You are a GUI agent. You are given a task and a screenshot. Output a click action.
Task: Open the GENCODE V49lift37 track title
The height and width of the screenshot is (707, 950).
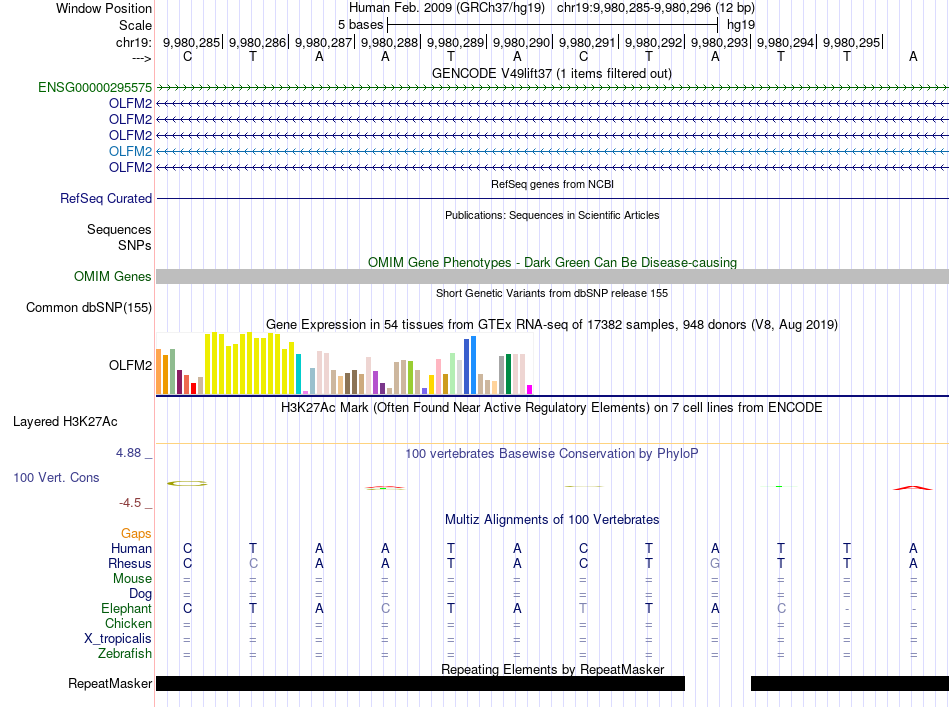[551, 73]
